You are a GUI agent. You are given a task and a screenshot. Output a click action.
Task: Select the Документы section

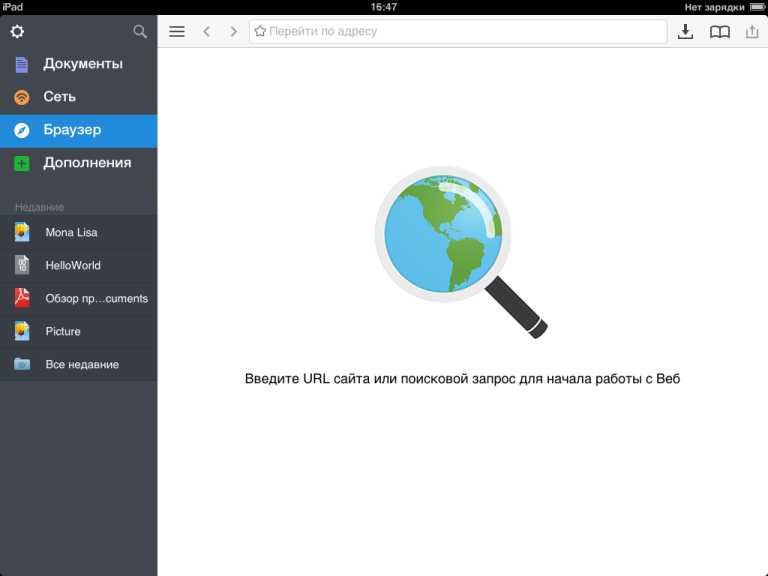[x=78, y=64]
